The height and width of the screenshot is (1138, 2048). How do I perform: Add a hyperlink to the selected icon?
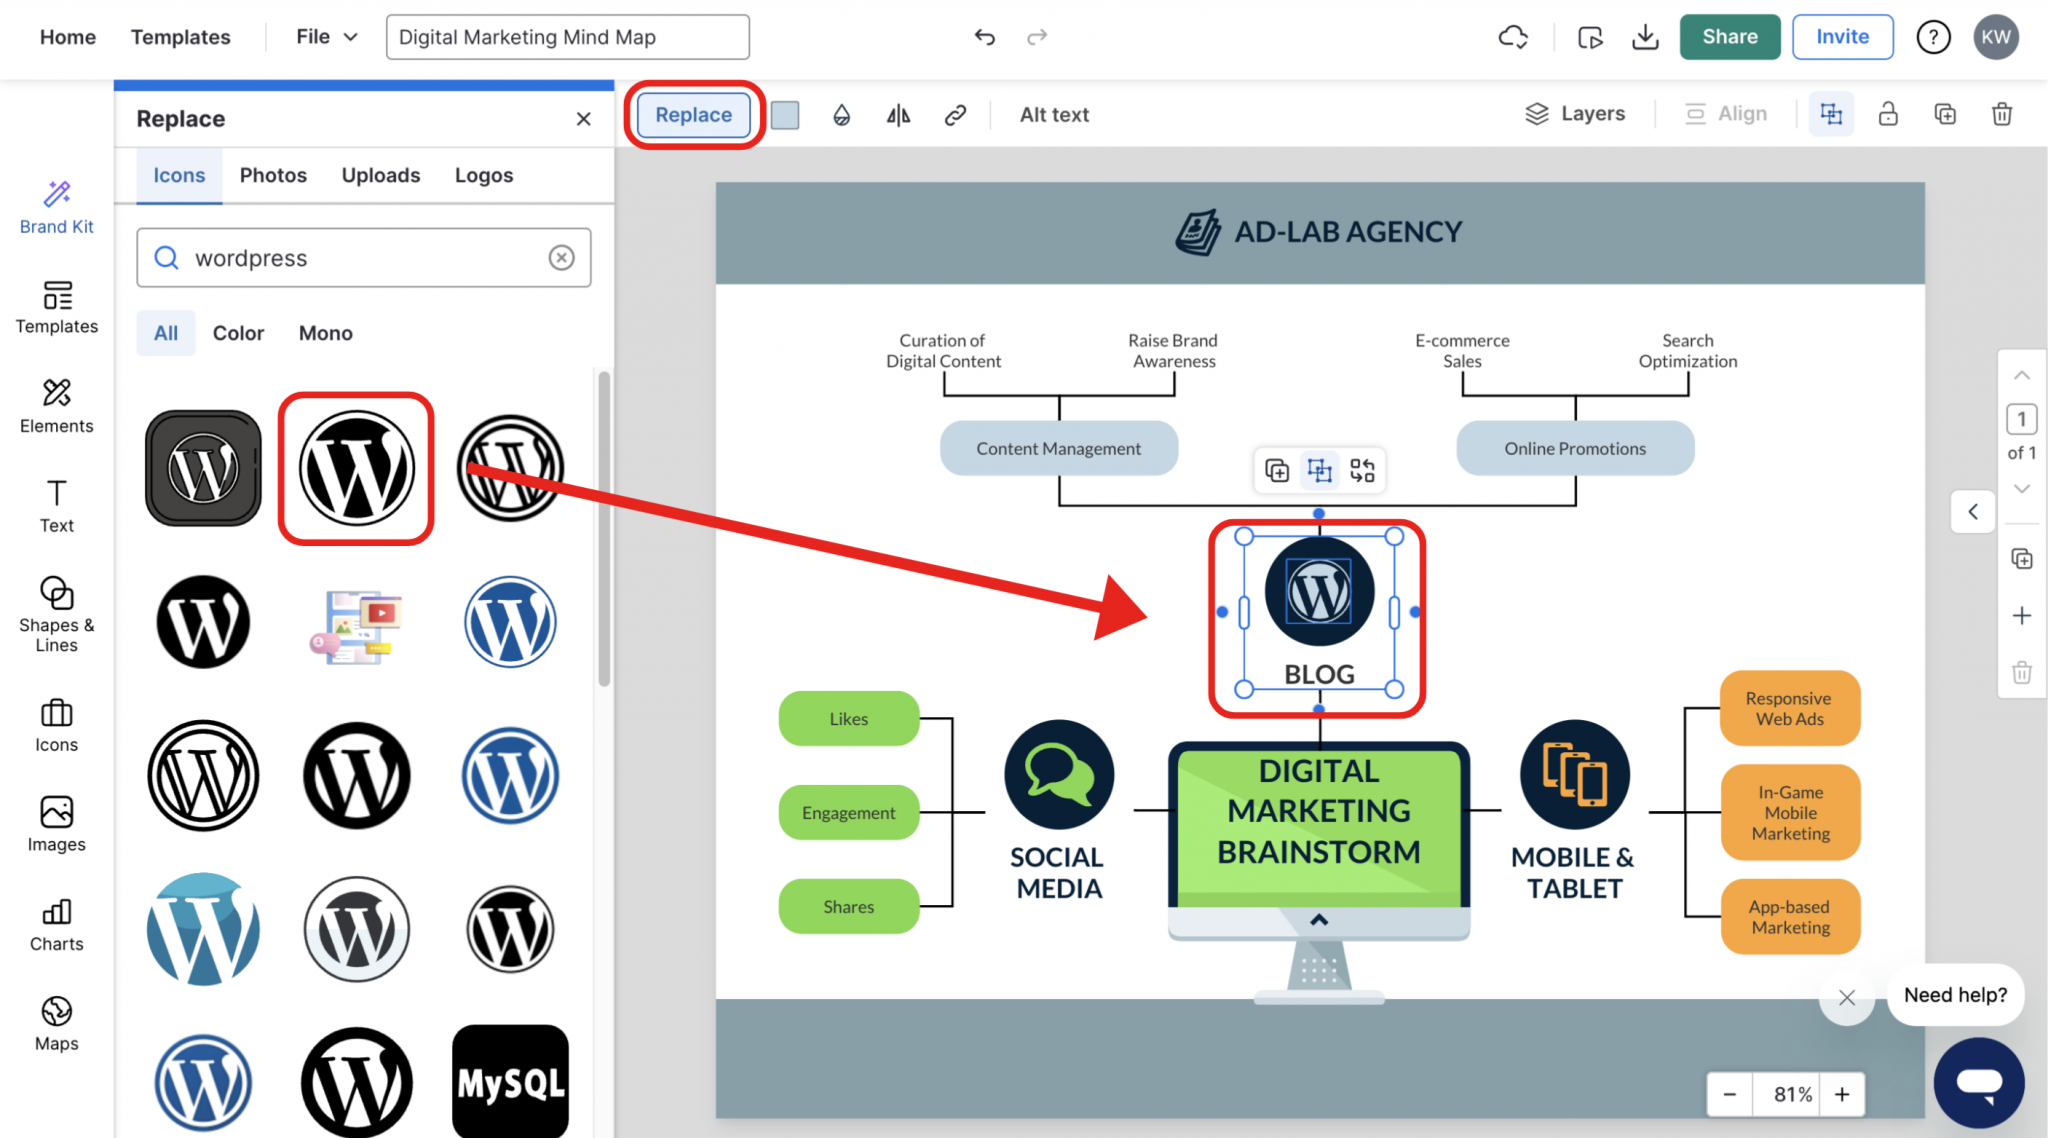955,114
